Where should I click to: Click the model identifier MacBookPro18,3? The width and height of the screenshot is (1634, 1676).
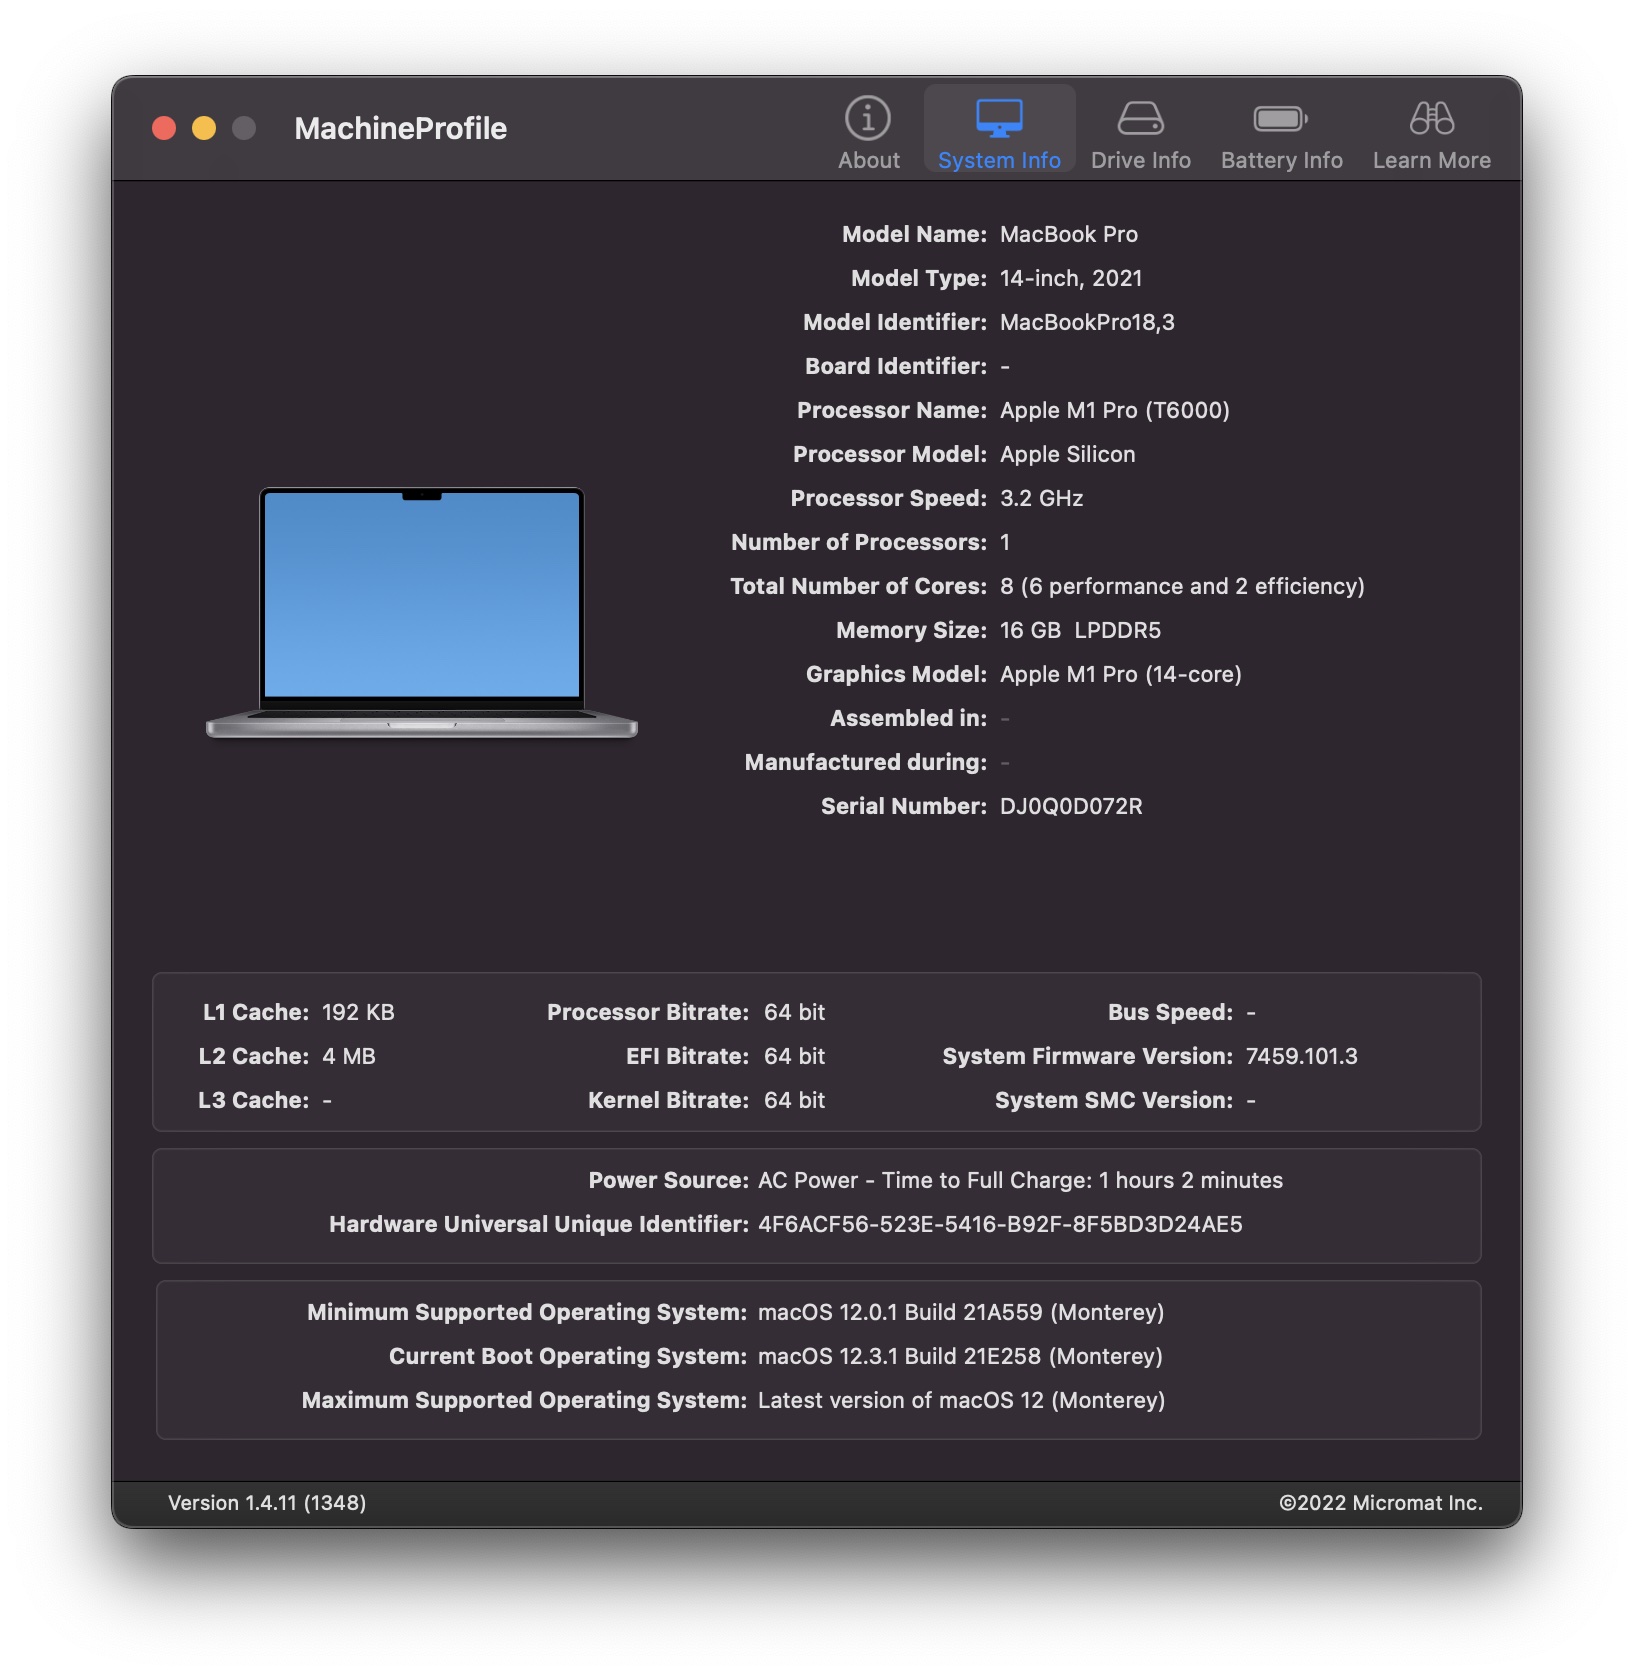1087,322
